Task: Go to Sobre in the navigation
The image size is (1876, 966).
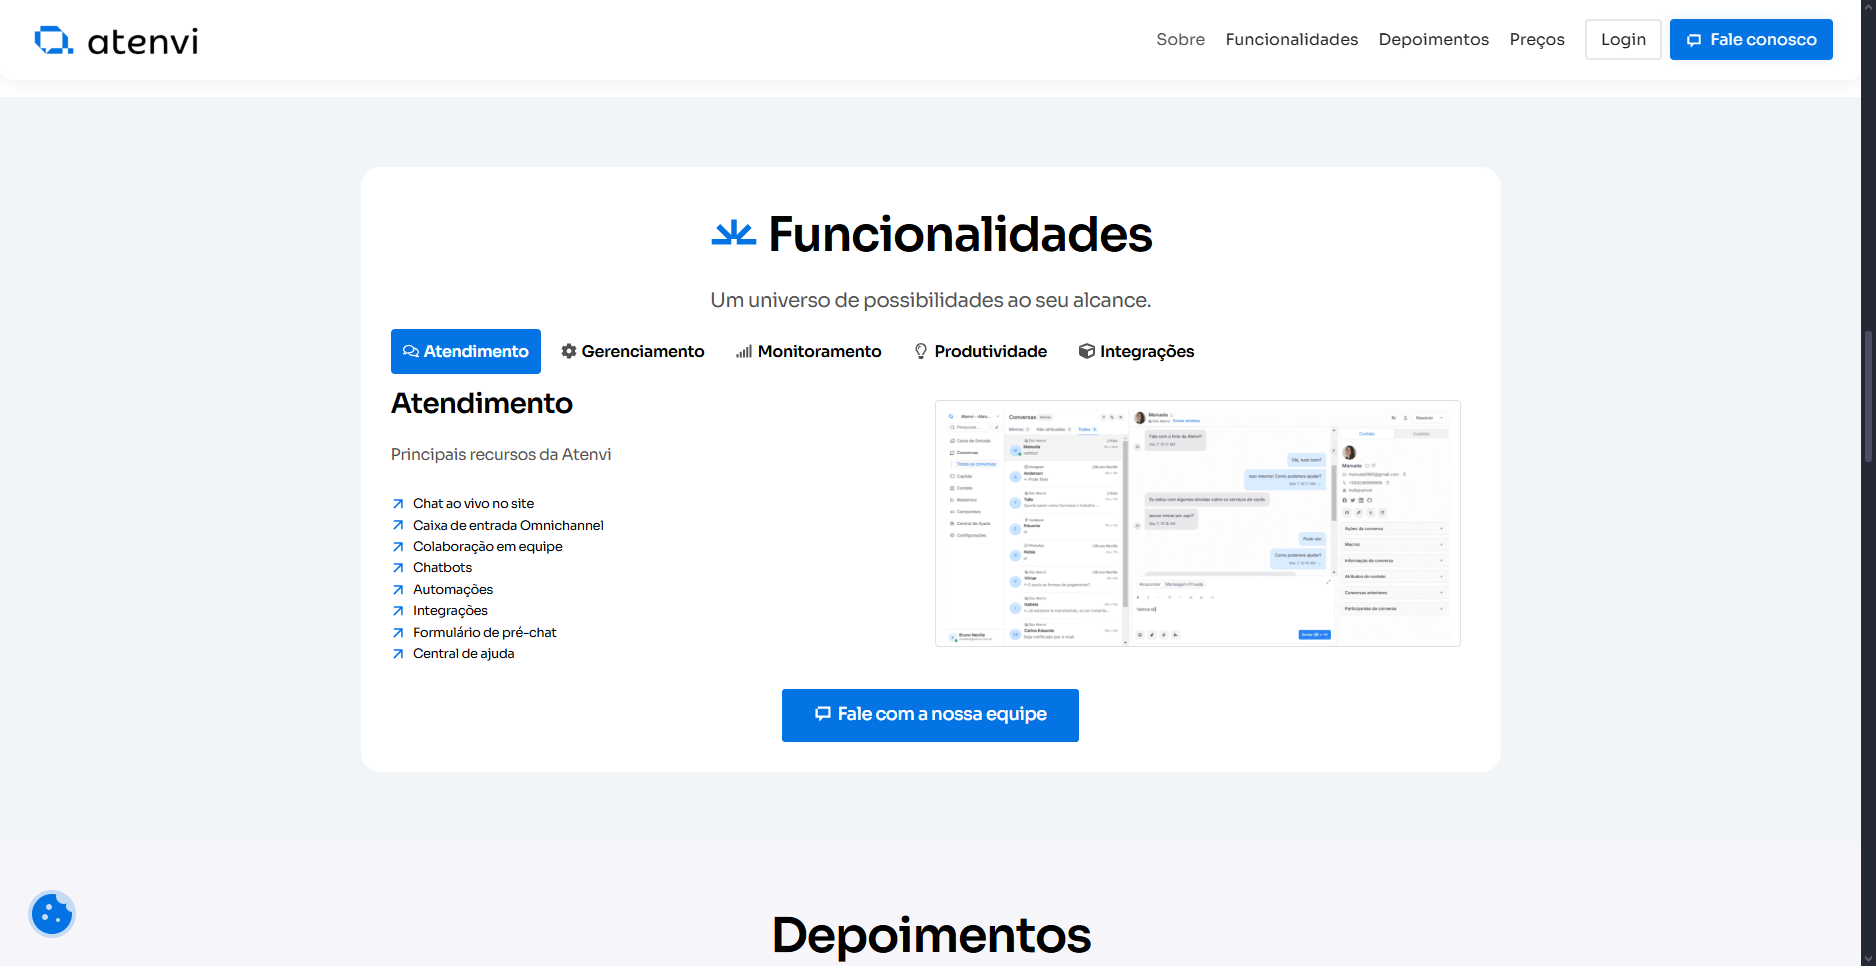Action: (x=1180, y=39)
